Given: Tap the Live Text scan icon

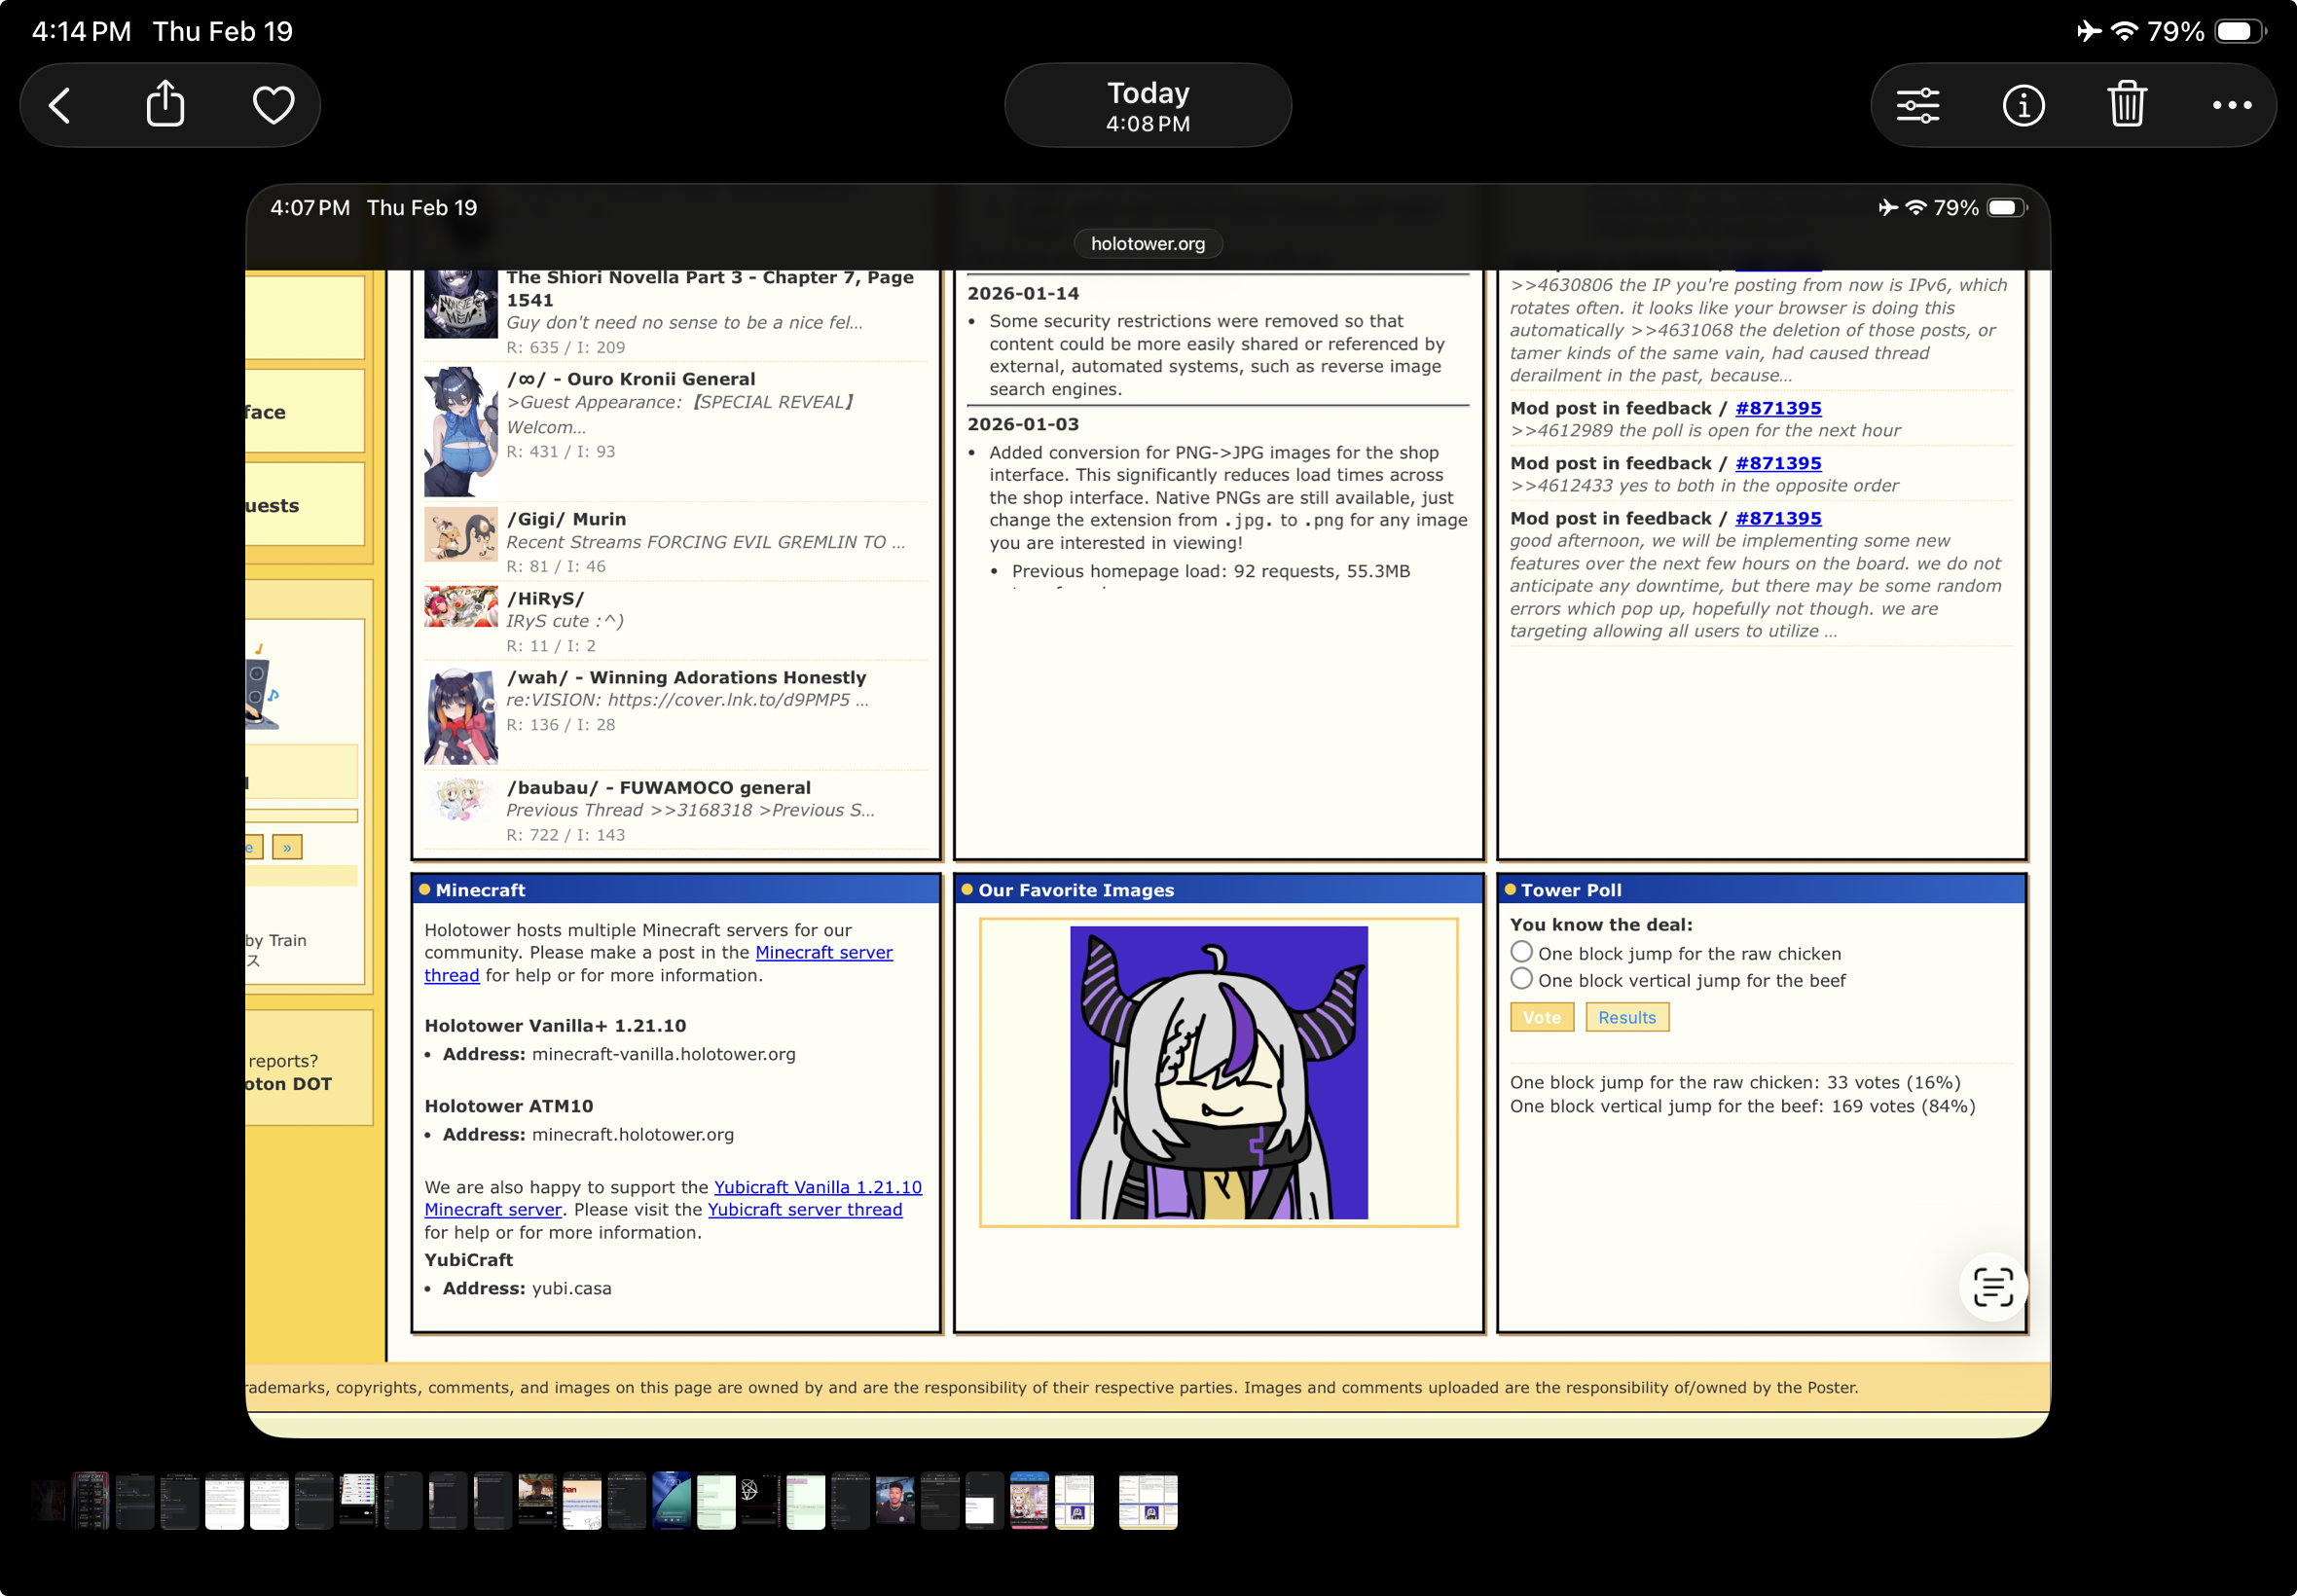Looking at the screenshot, I should click(1991, 1286).
